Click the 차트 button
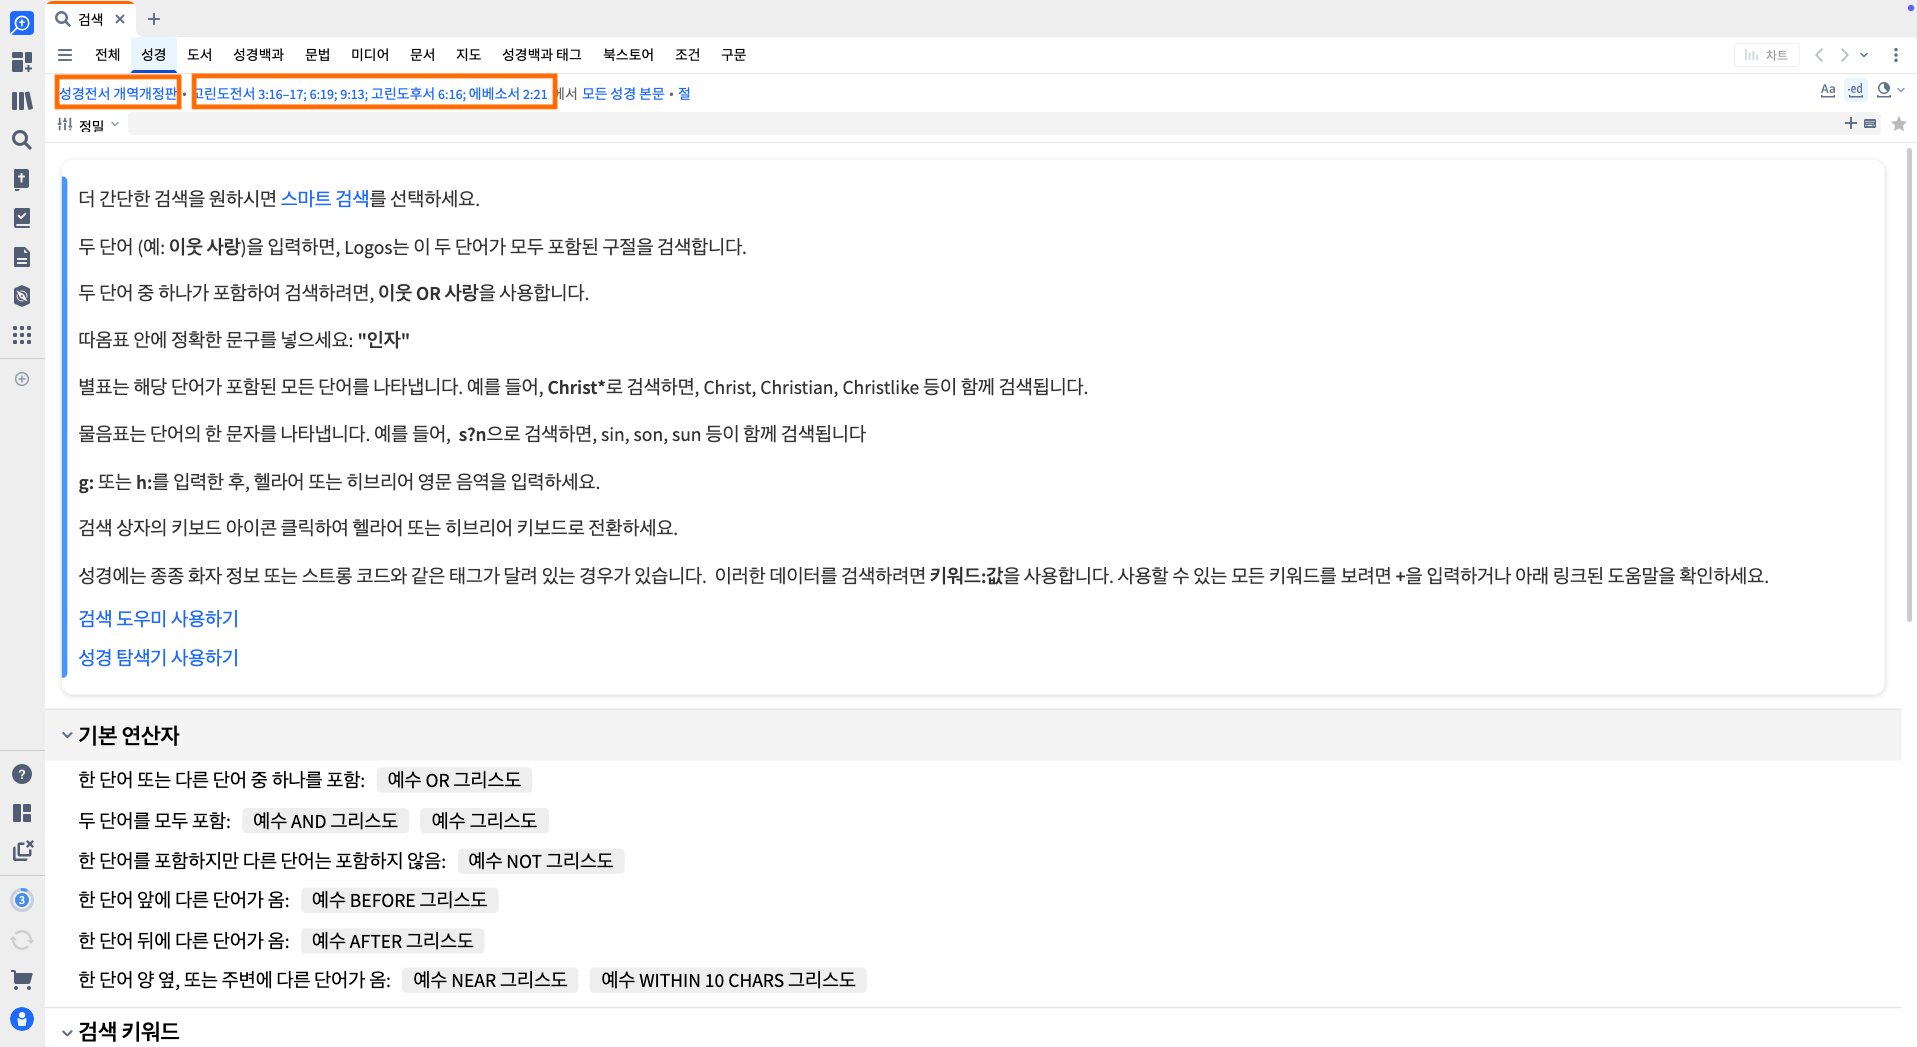Screen dimensions: 1917x1047 click(x=1767, y=55)
